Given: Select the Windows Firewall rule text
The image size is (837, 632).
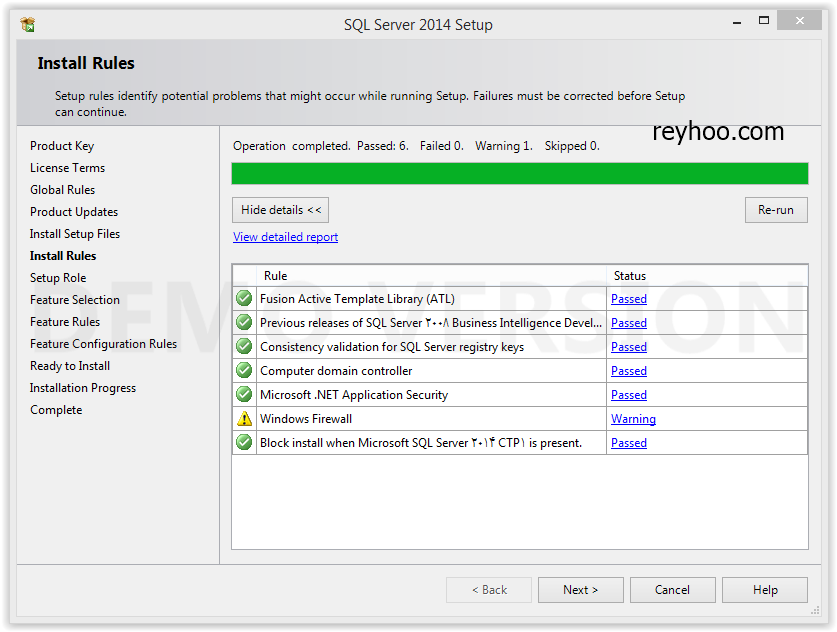Looking at the screenshot, I should (x=306, y=419).
